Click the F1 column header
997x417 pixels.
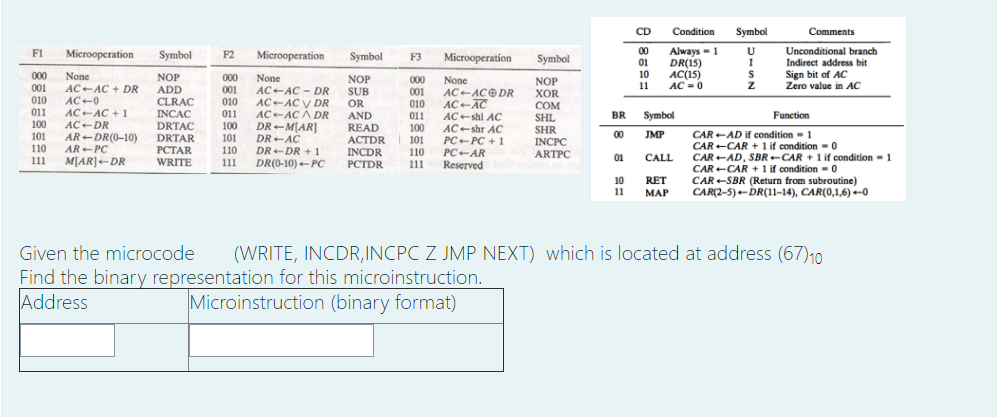coord(38,54)
